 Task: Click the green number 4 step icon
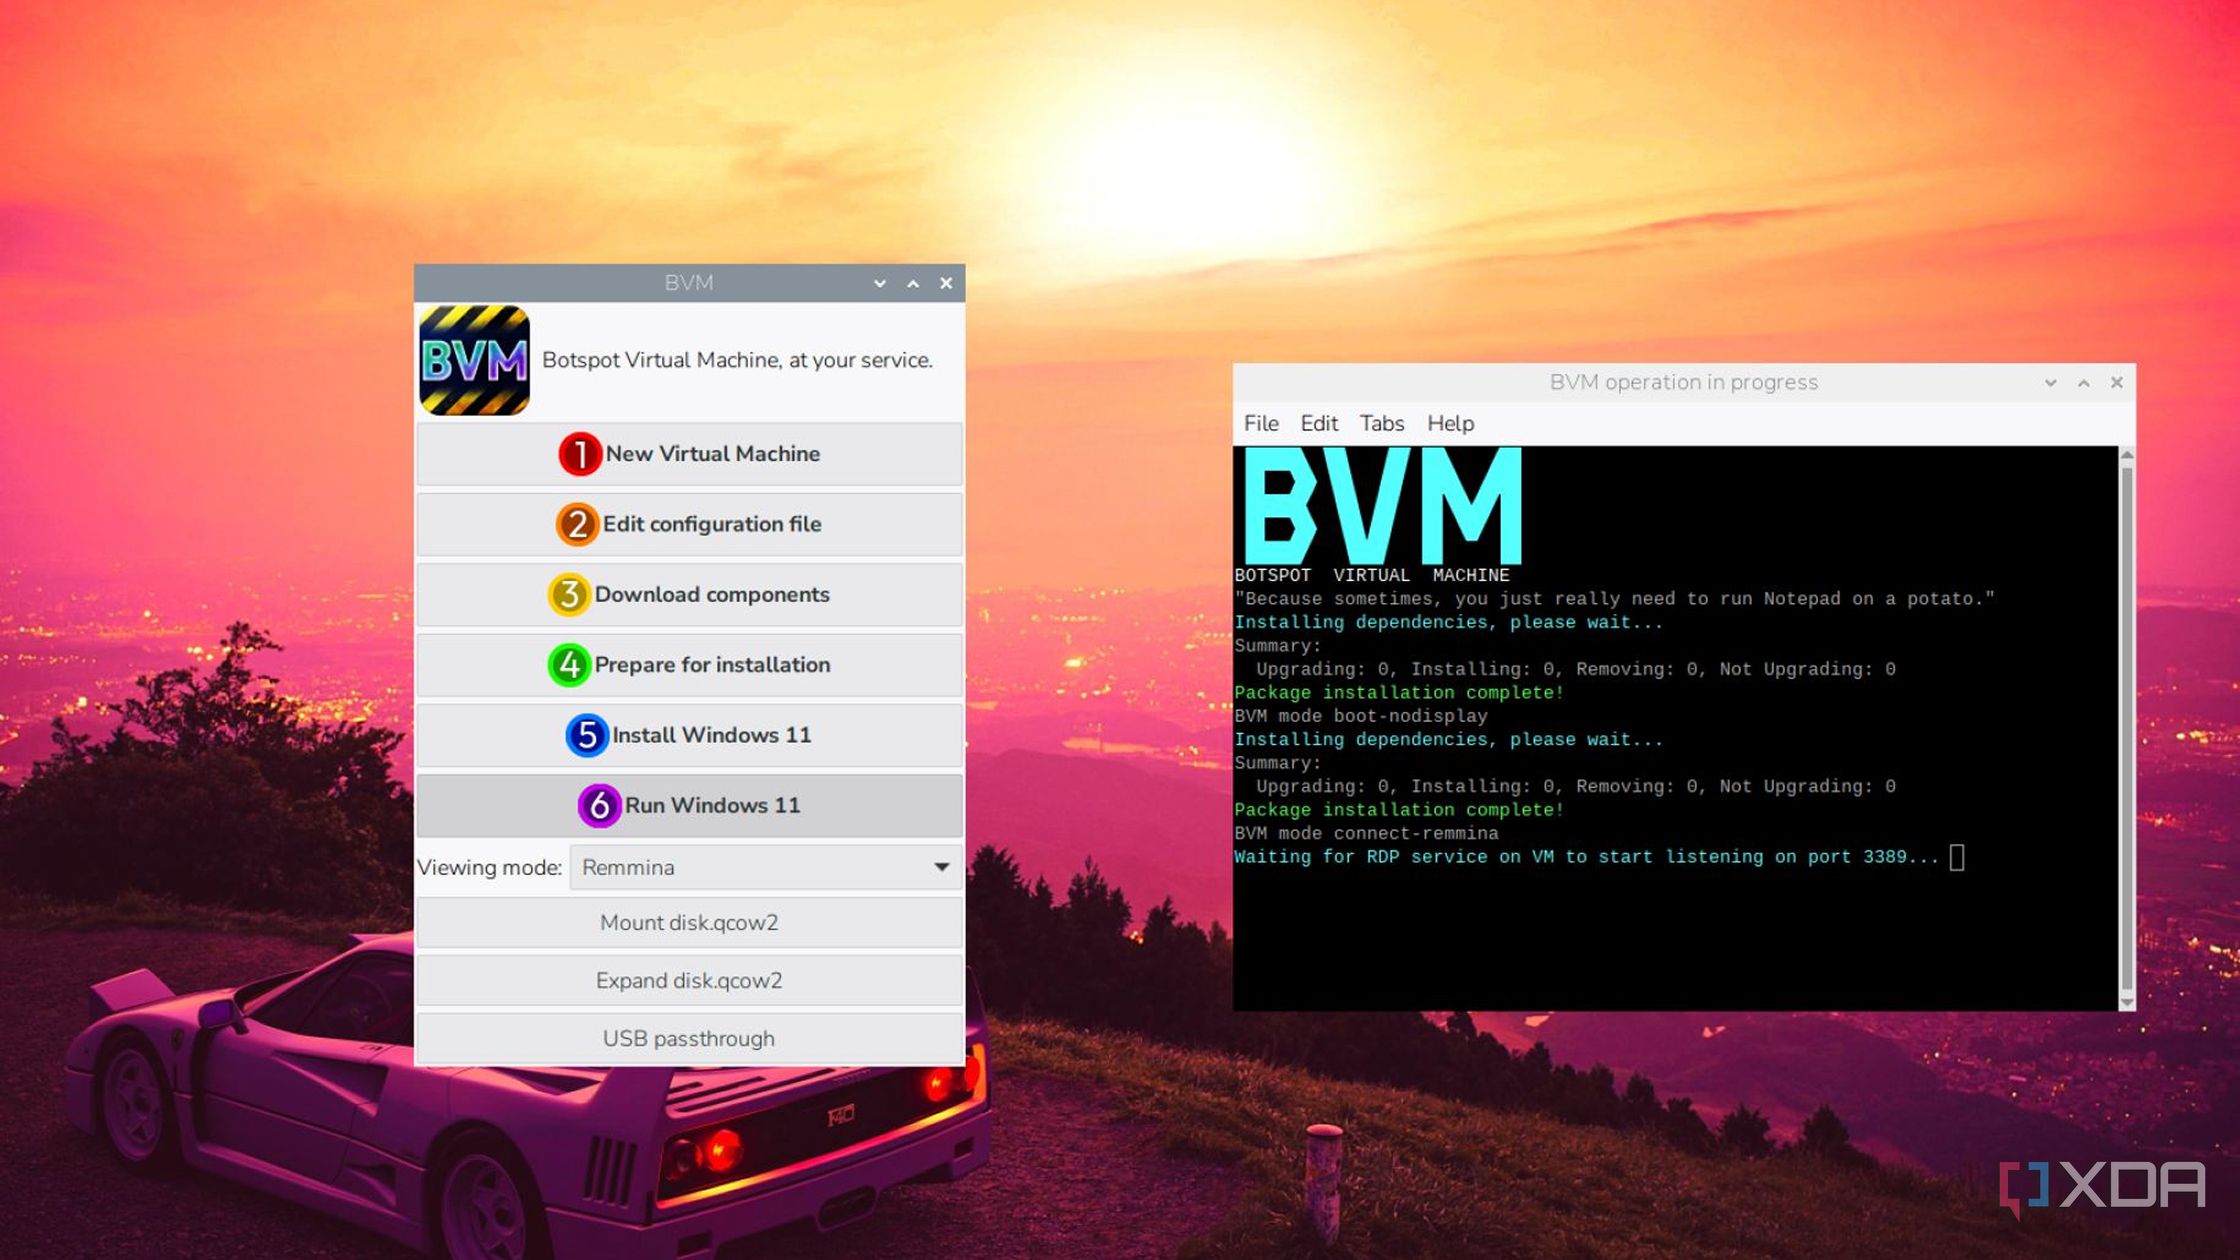[569, 664]
